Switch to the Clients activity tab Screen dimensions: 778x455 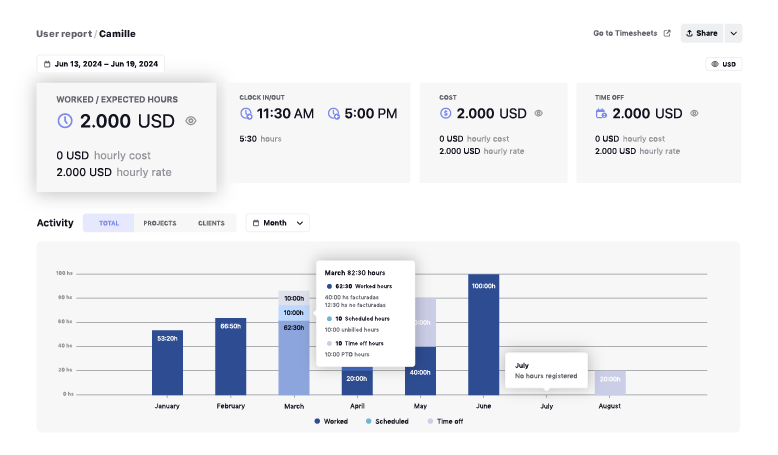[x=211, y=223]
